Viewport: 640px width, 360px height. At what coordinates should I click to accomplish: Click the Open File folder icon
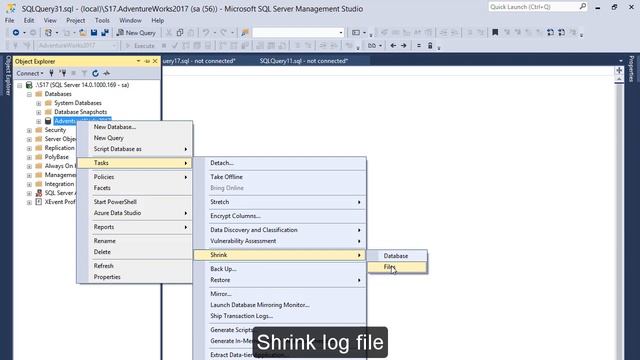click(83, 33)
